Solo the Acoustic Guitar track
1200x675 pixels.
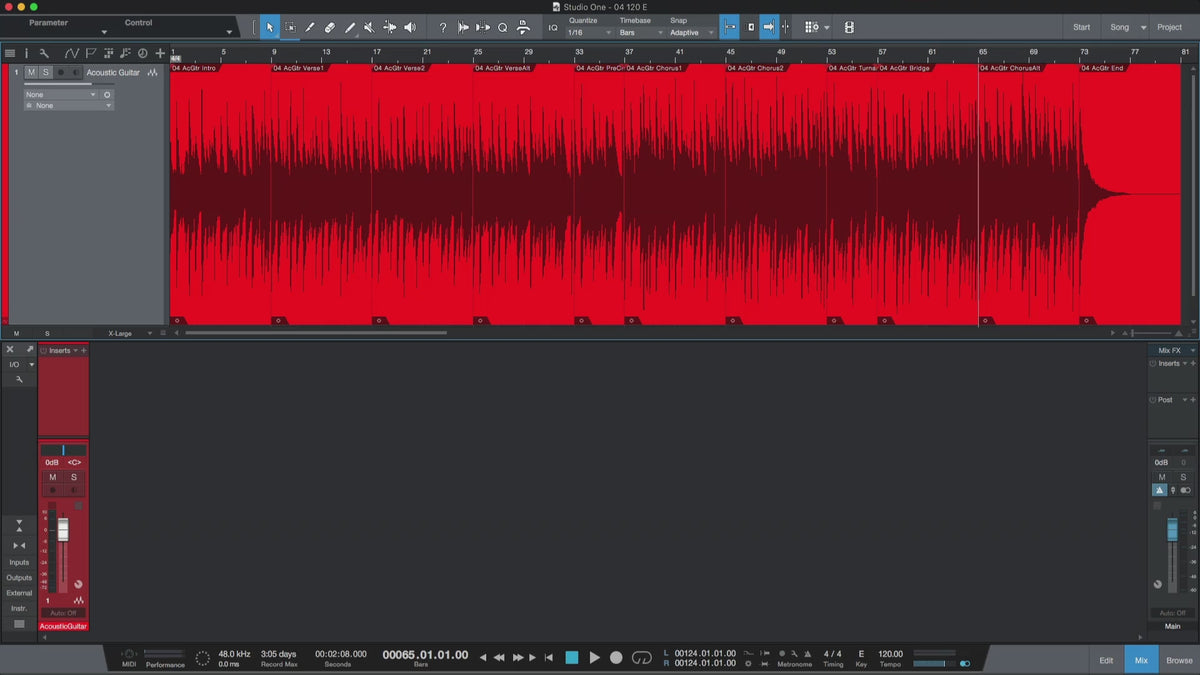45,72
